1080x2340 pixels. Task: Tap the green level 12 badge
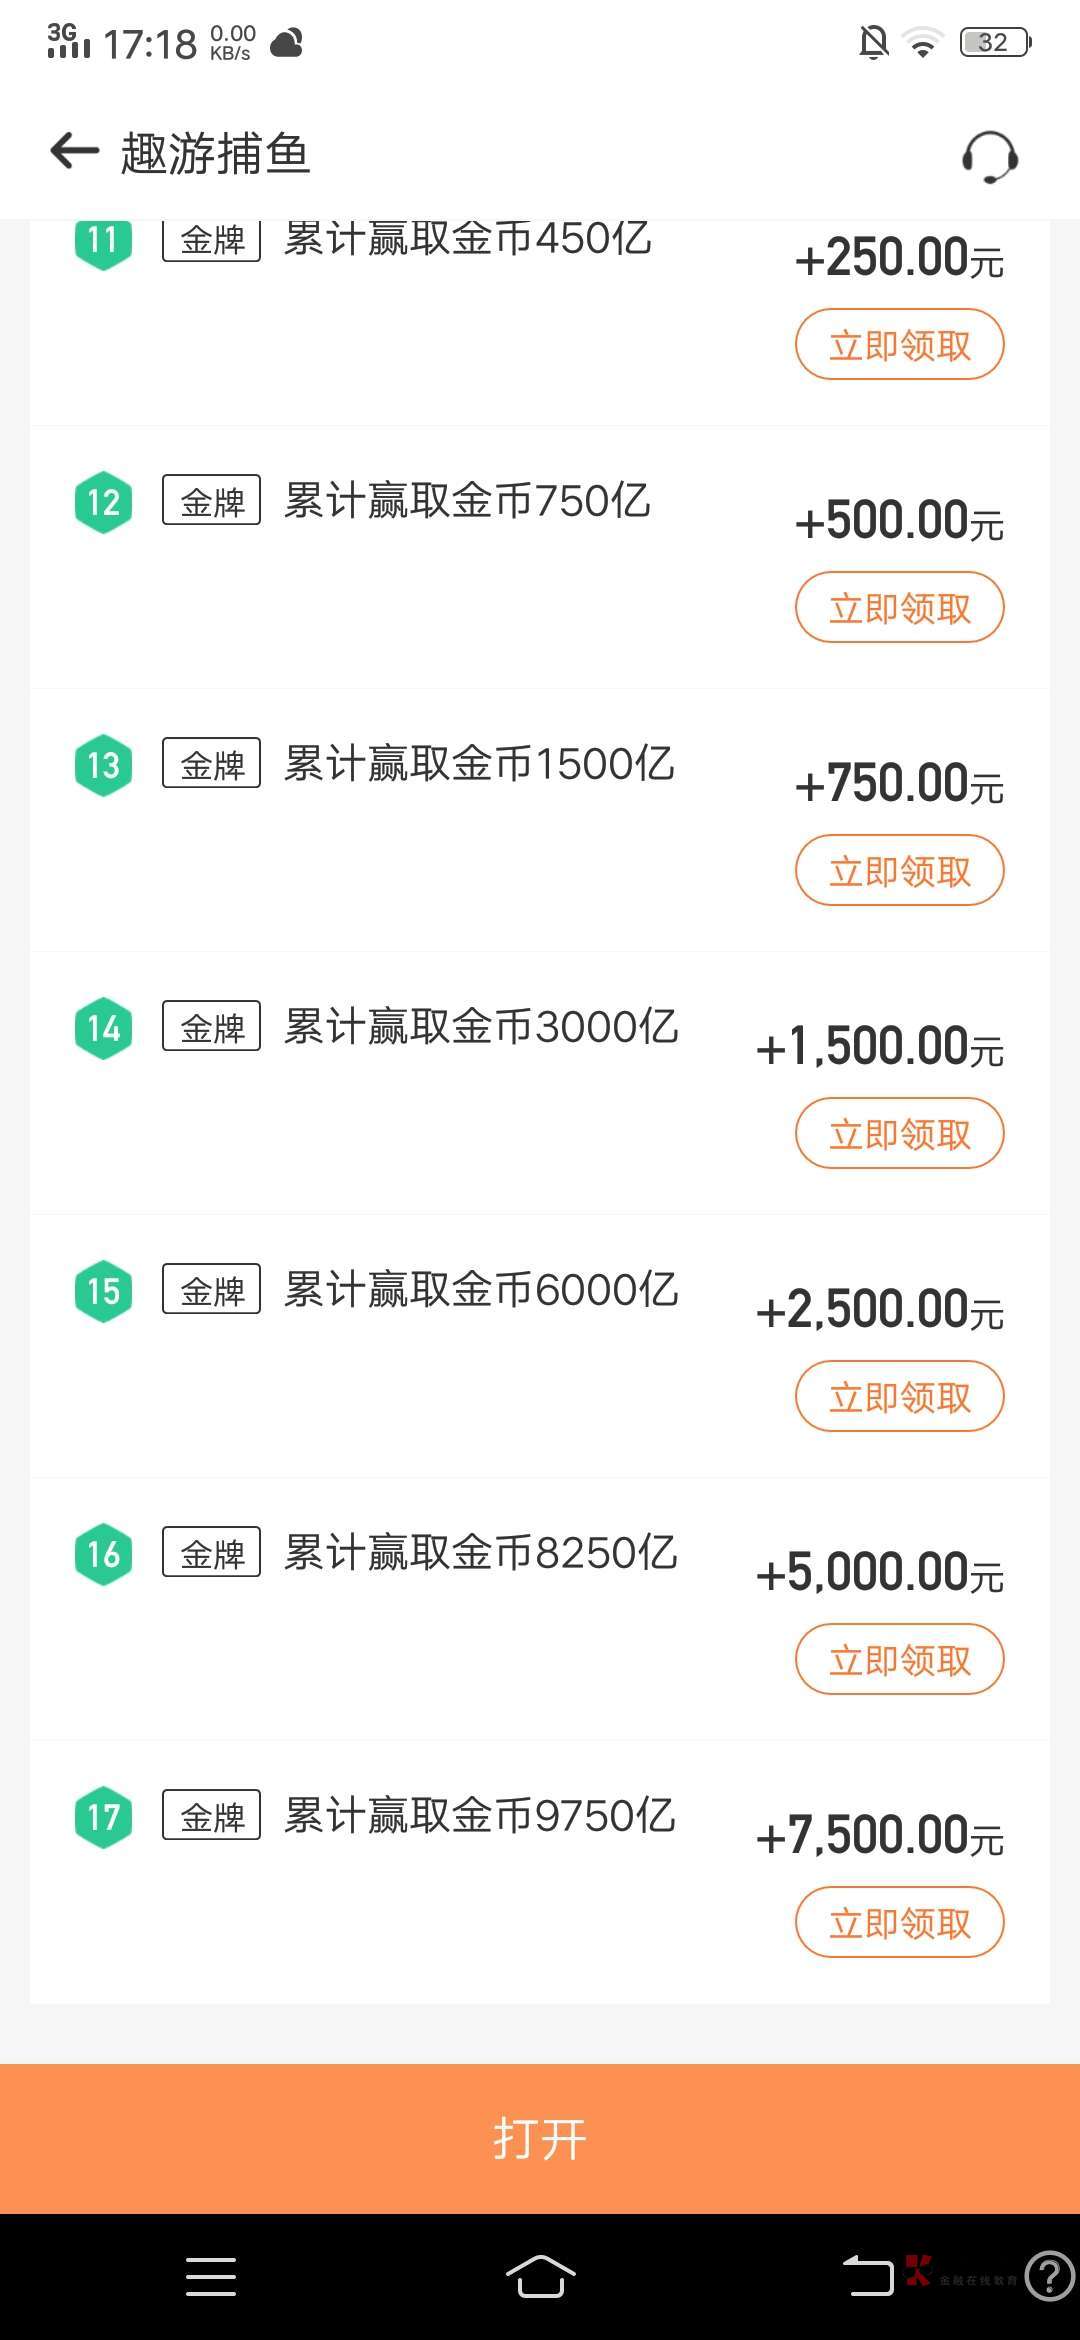(104, 502)
